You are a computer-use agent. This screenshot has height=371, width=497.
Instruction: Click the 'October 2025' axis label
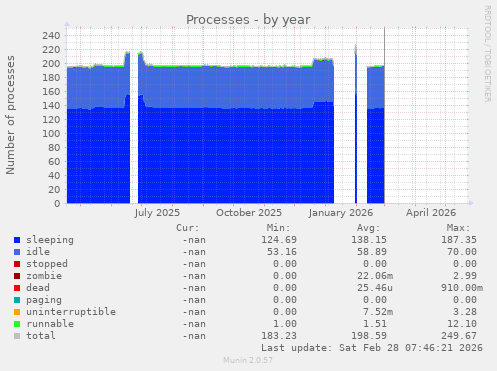(249, 213)
